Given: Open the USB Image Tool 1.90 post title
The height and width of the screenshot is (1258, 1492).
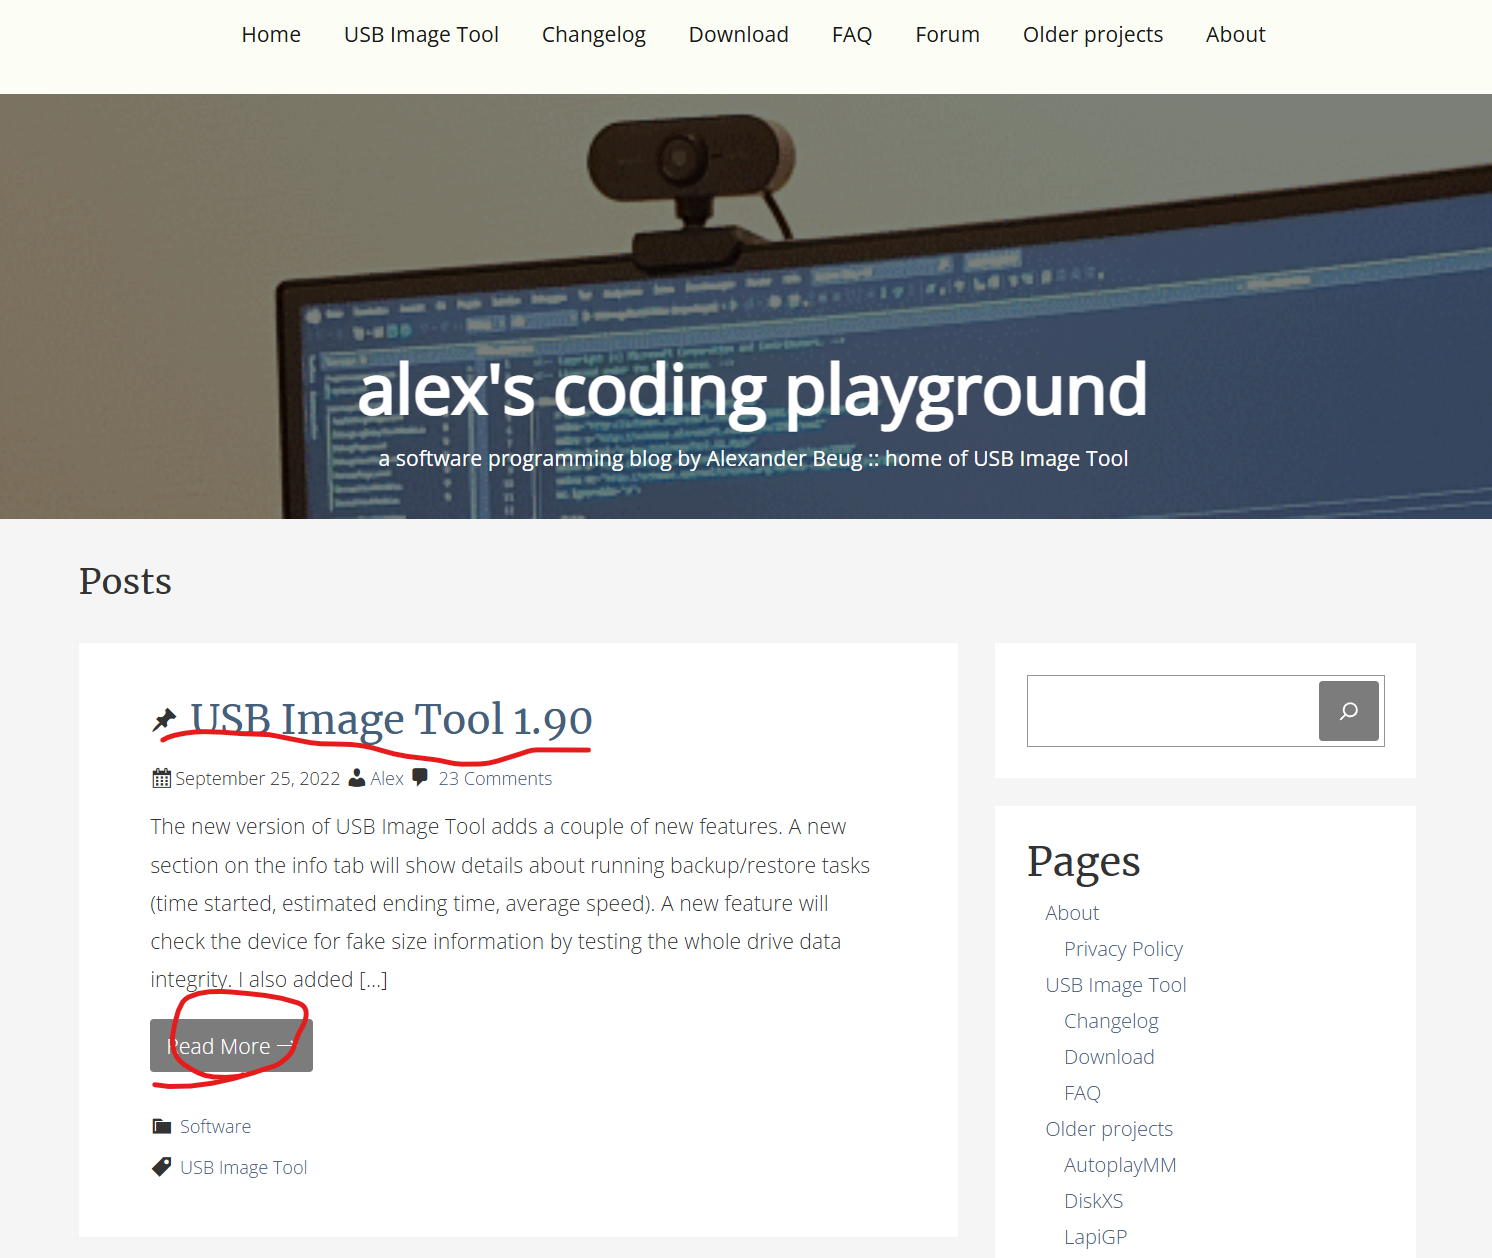Looking at the screenshot, I should coord(391,719).
